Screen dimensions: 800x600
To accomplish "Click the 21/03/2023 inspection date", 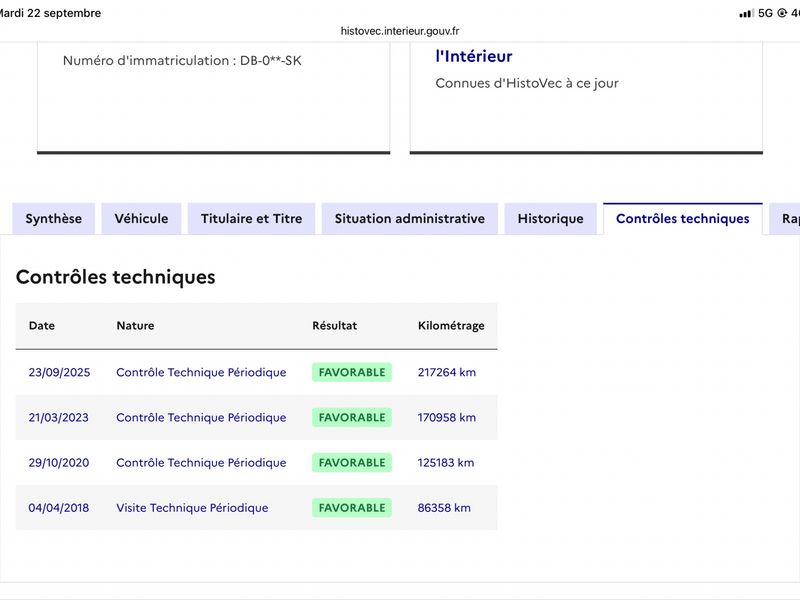I will pyautogui.click(x=59, y=417).
